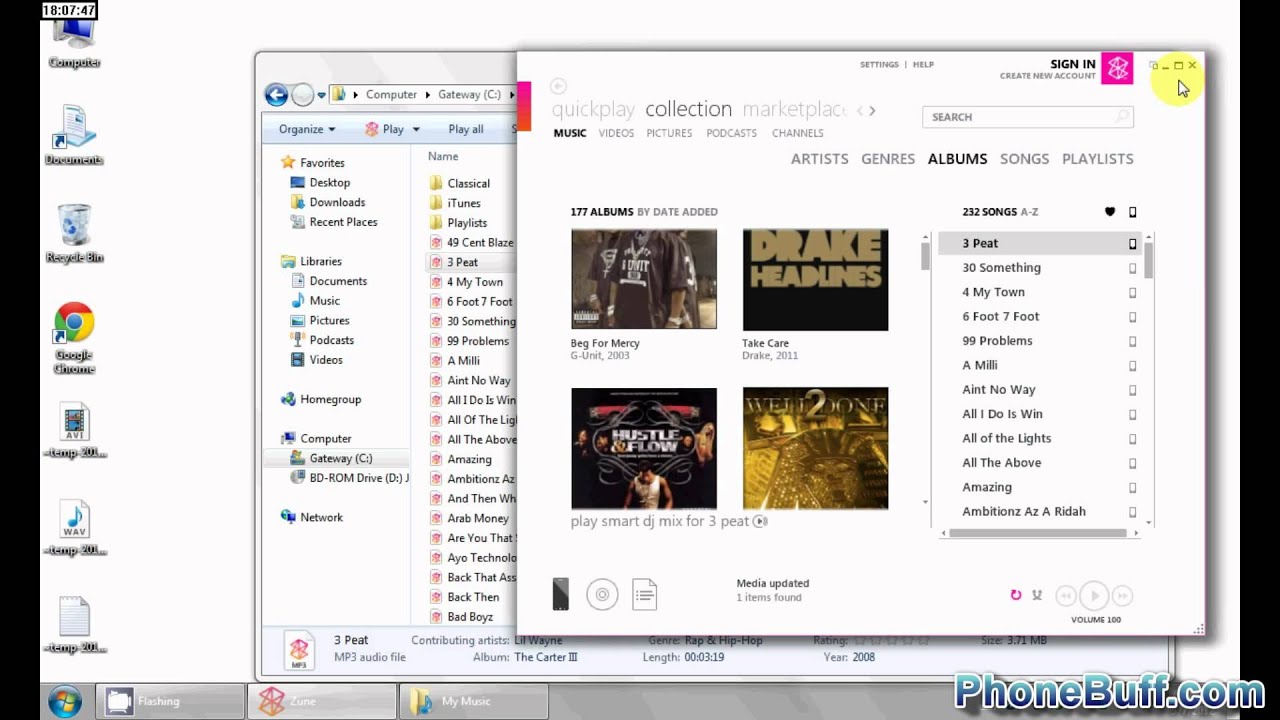The width and height of the screenshot is (1280, 720).
Task: Start smart DJ mix play icon
Action: pos(760,521)
